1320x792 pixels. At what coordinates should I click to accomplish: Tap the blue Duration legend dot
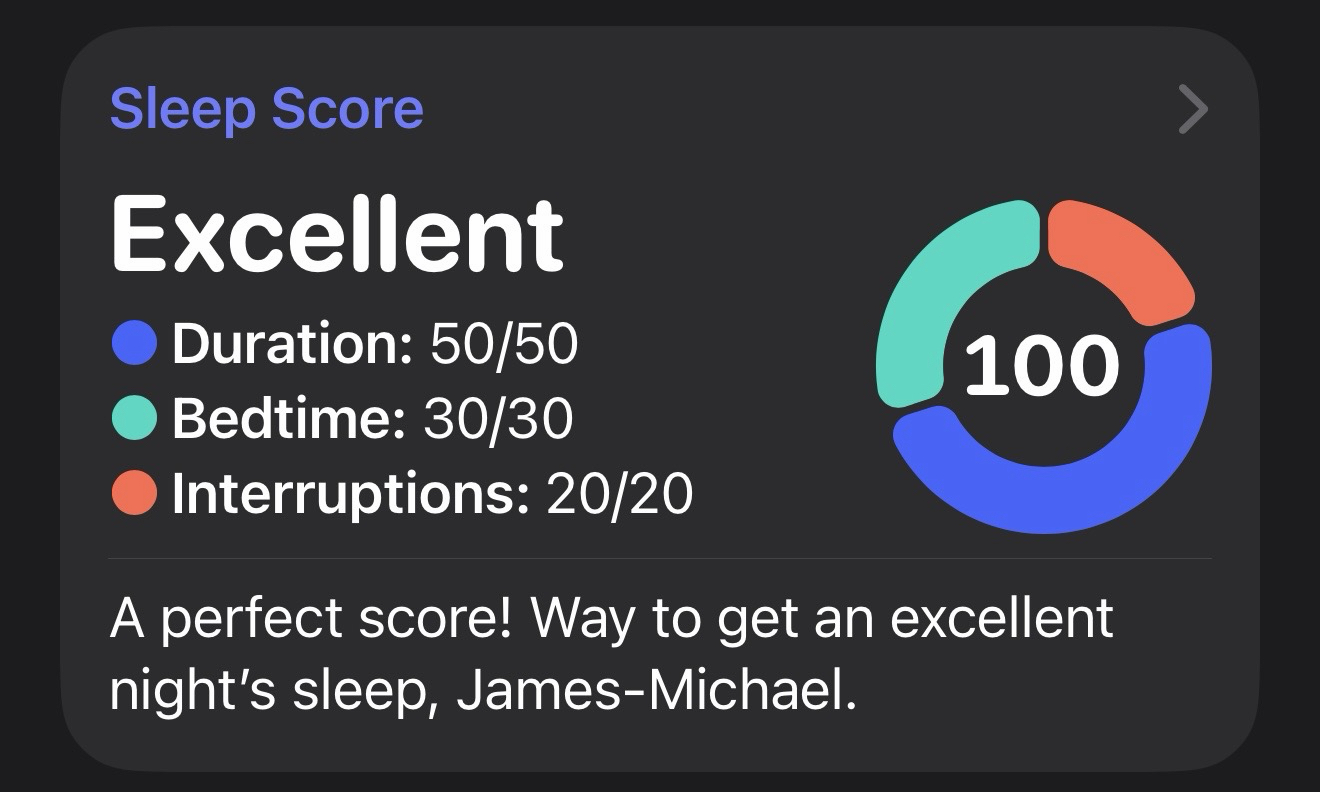[133, 343]
